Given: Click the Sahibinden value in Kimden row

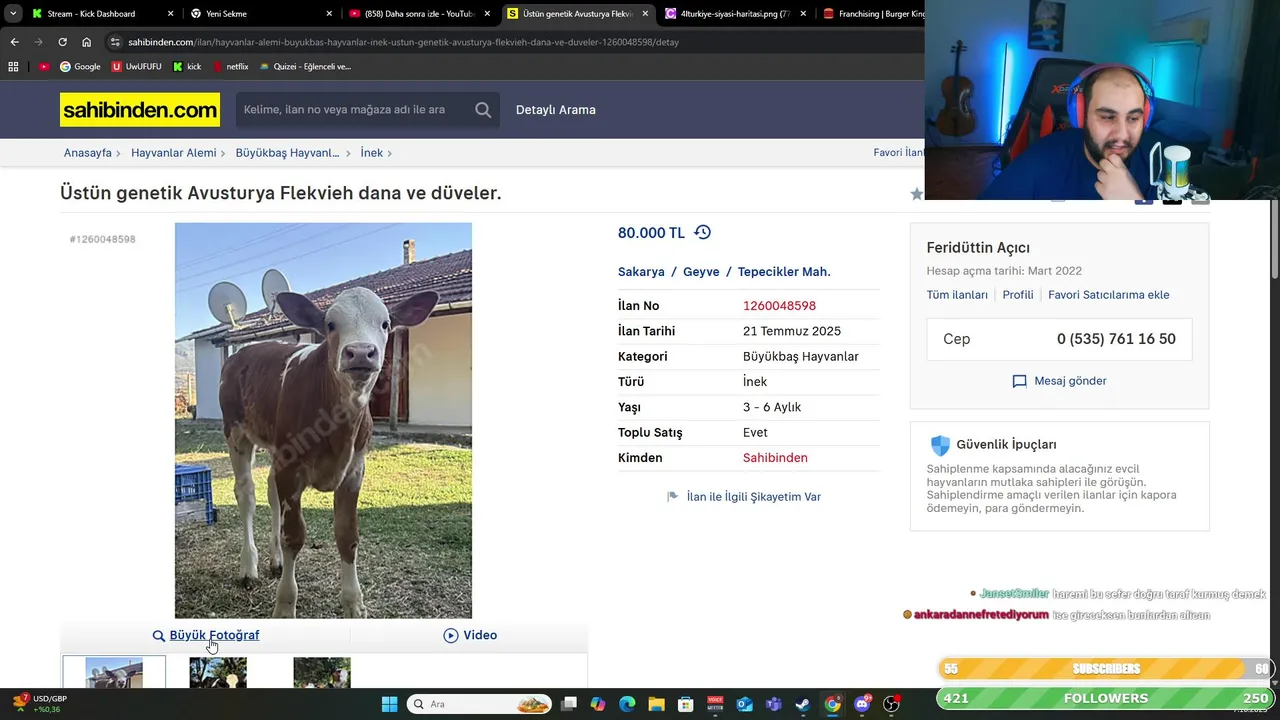Looking at the screenshot, I should pyautogui.click(x=775, y=458).
